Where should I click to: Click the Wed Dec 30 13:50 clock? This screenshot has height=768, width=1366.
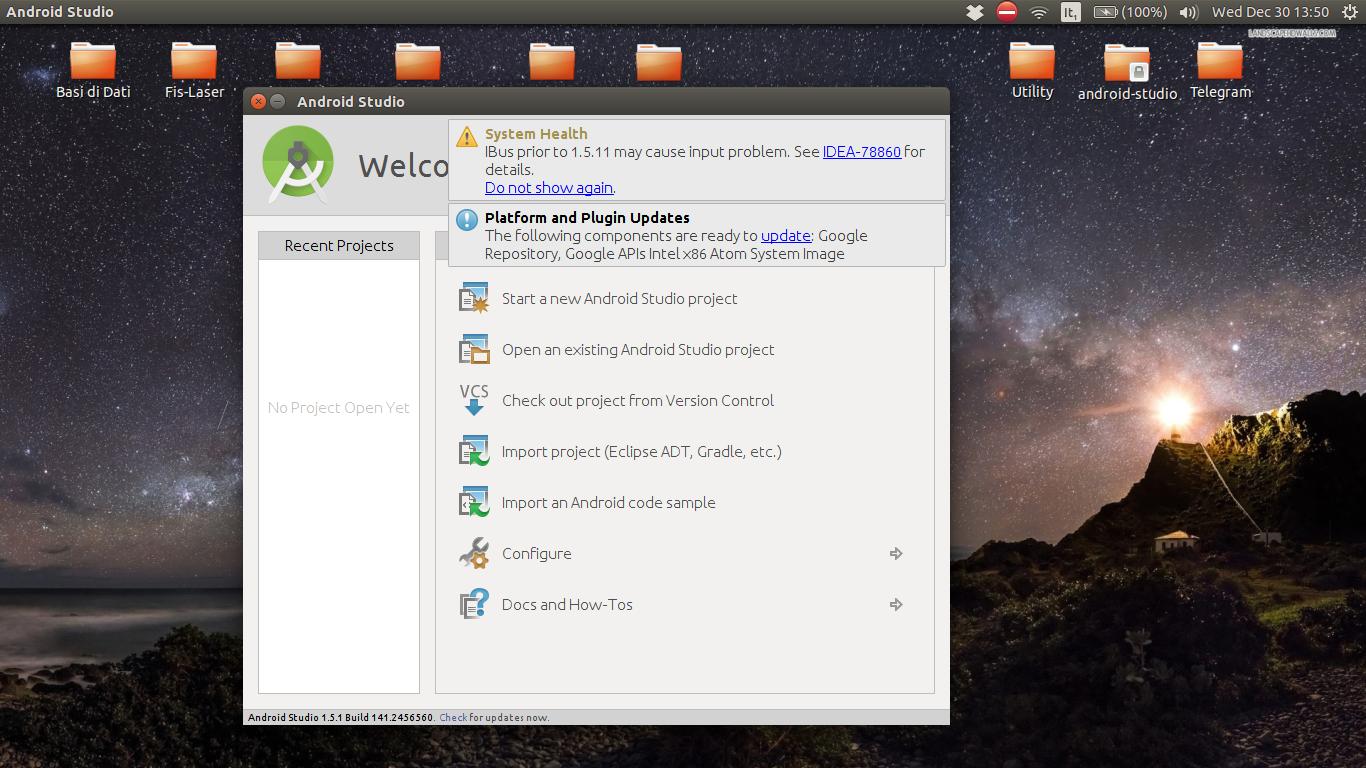point(1270,12)
